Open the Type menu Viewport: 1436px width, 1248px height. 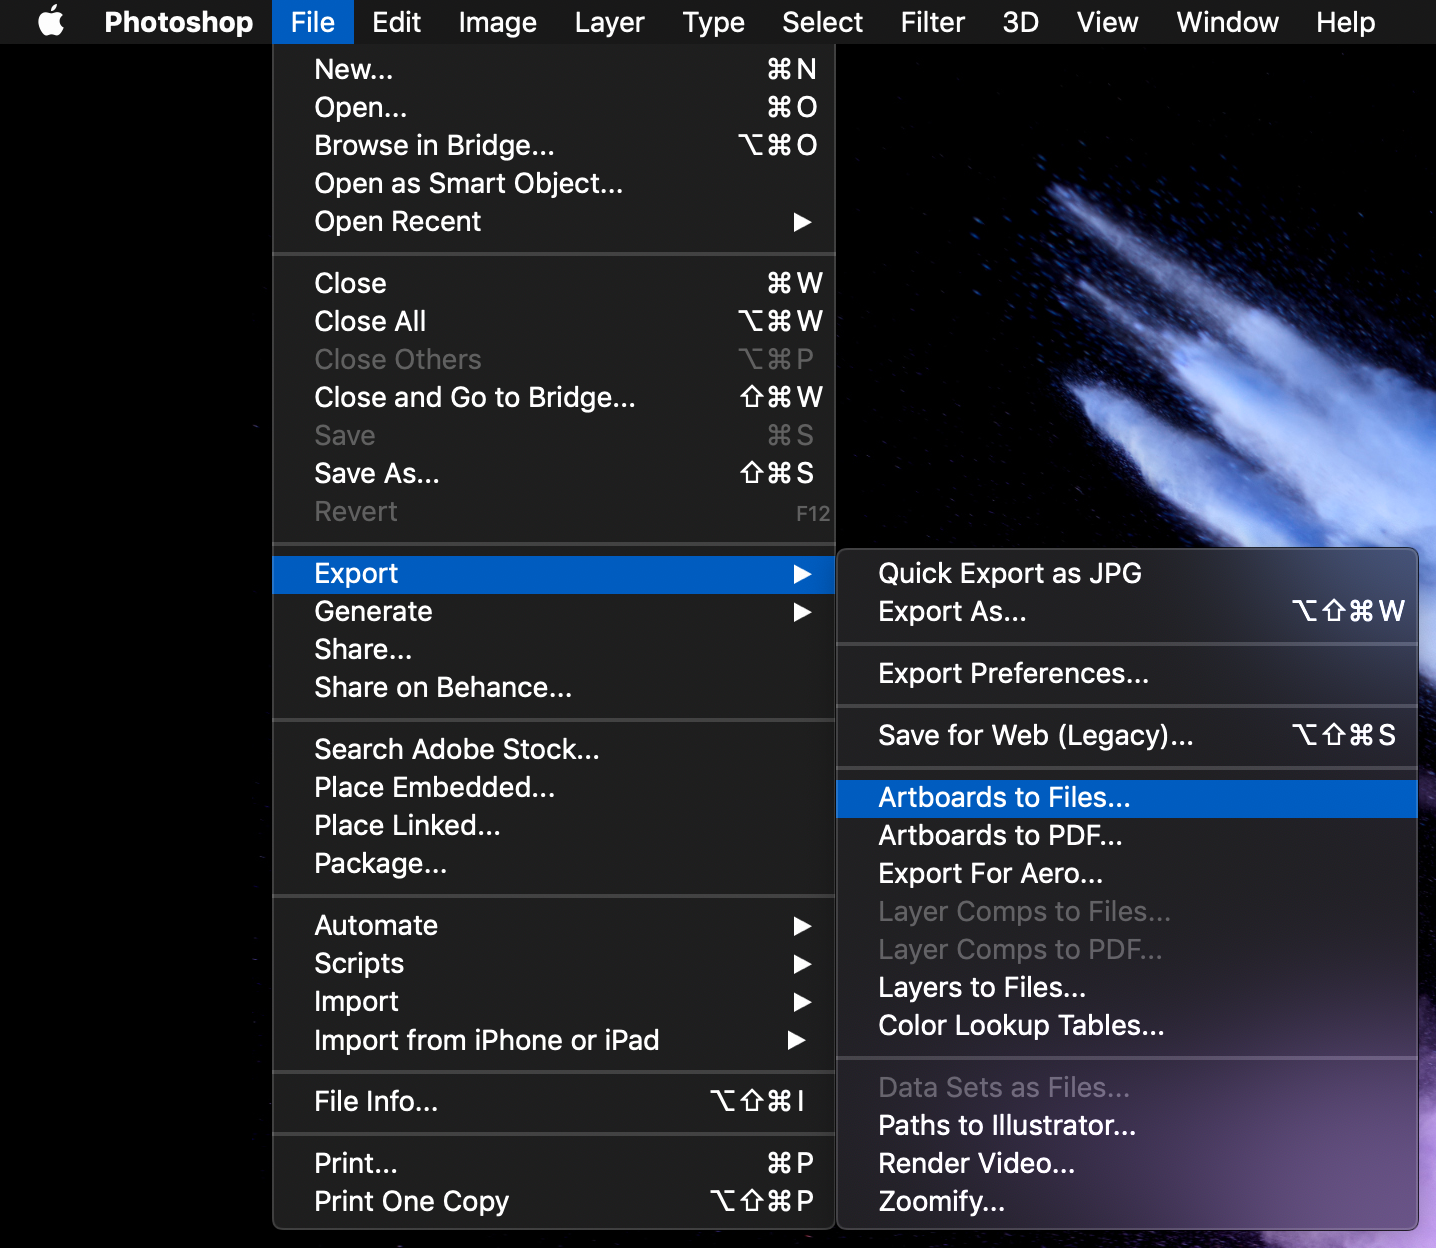[x=714, y=22]
